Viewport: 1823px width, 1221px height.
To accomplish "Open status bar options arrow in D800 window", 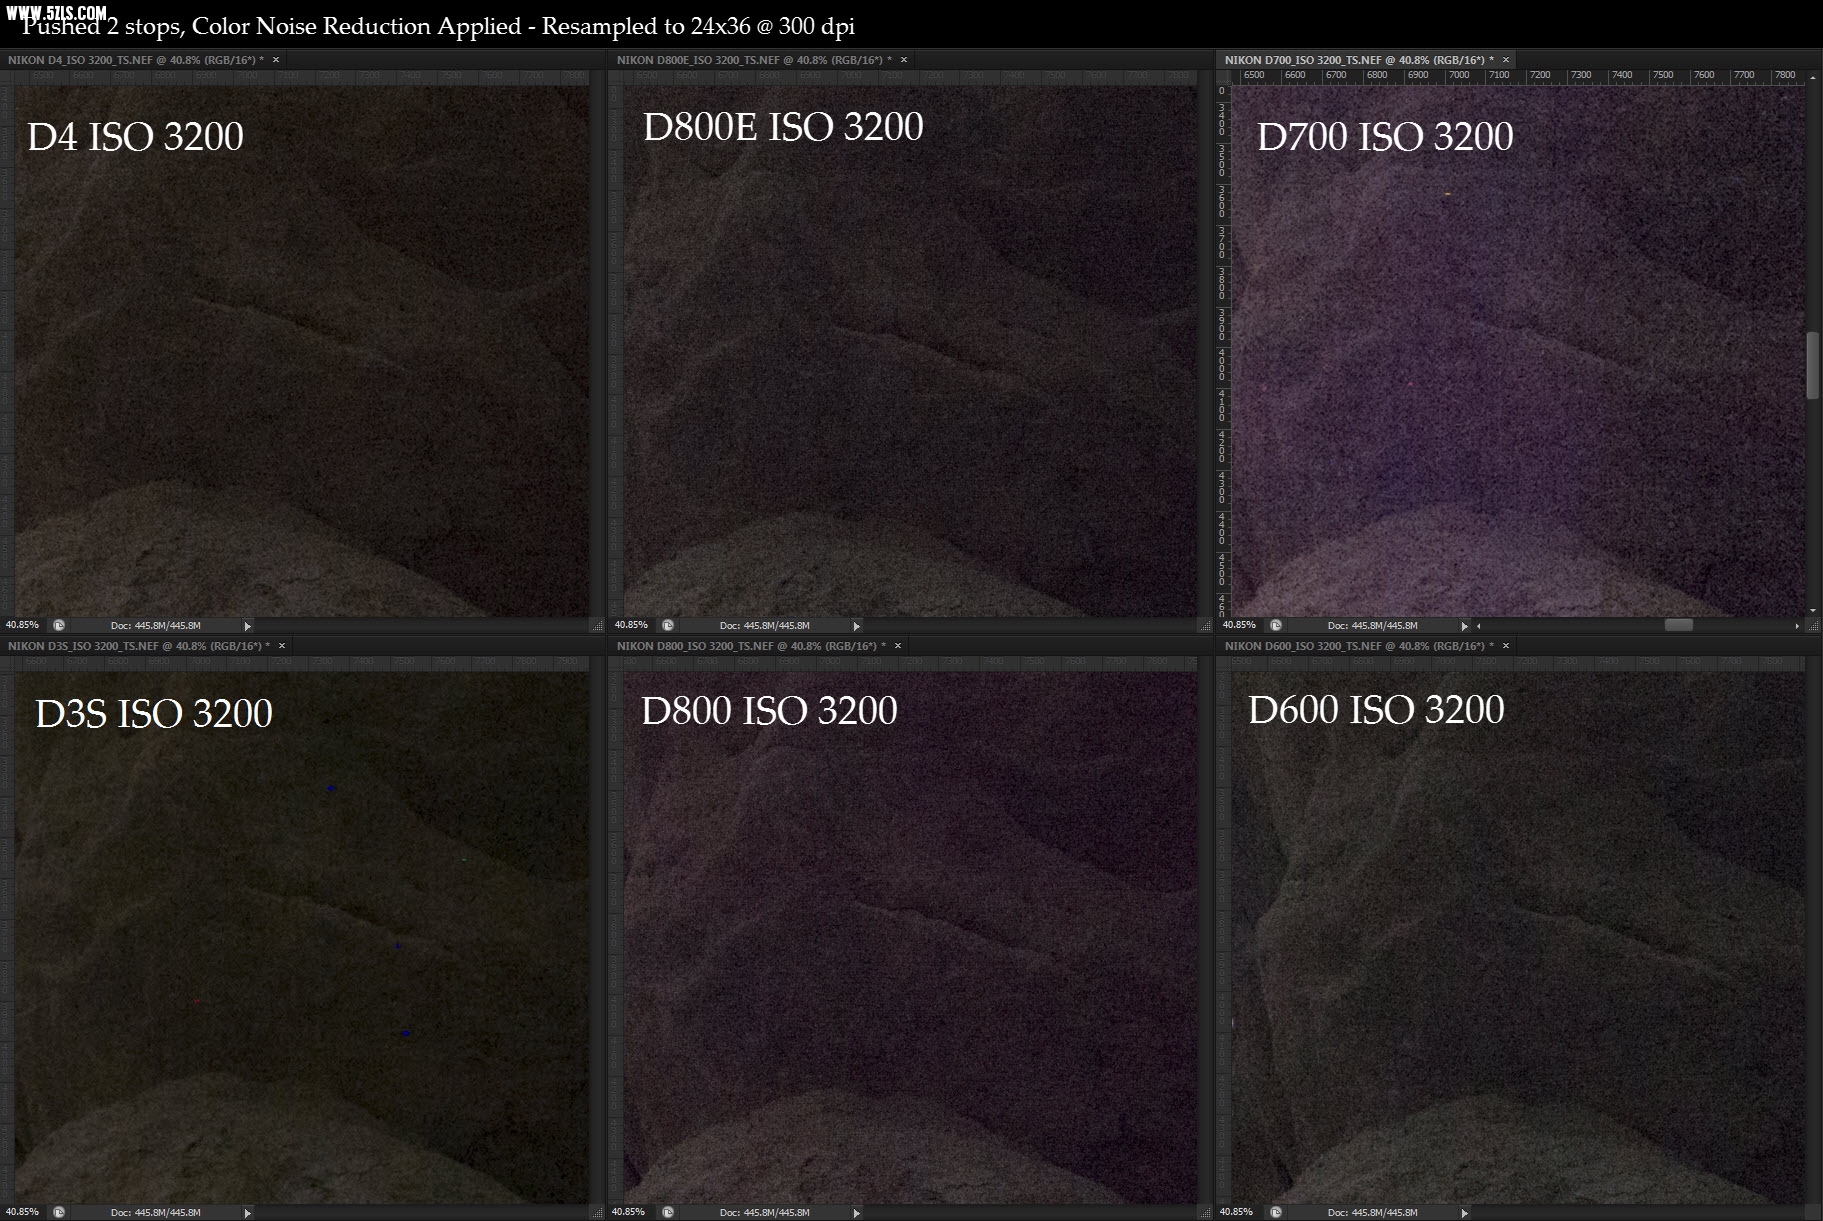I will pyautogui.click(x=856, y=1213).
